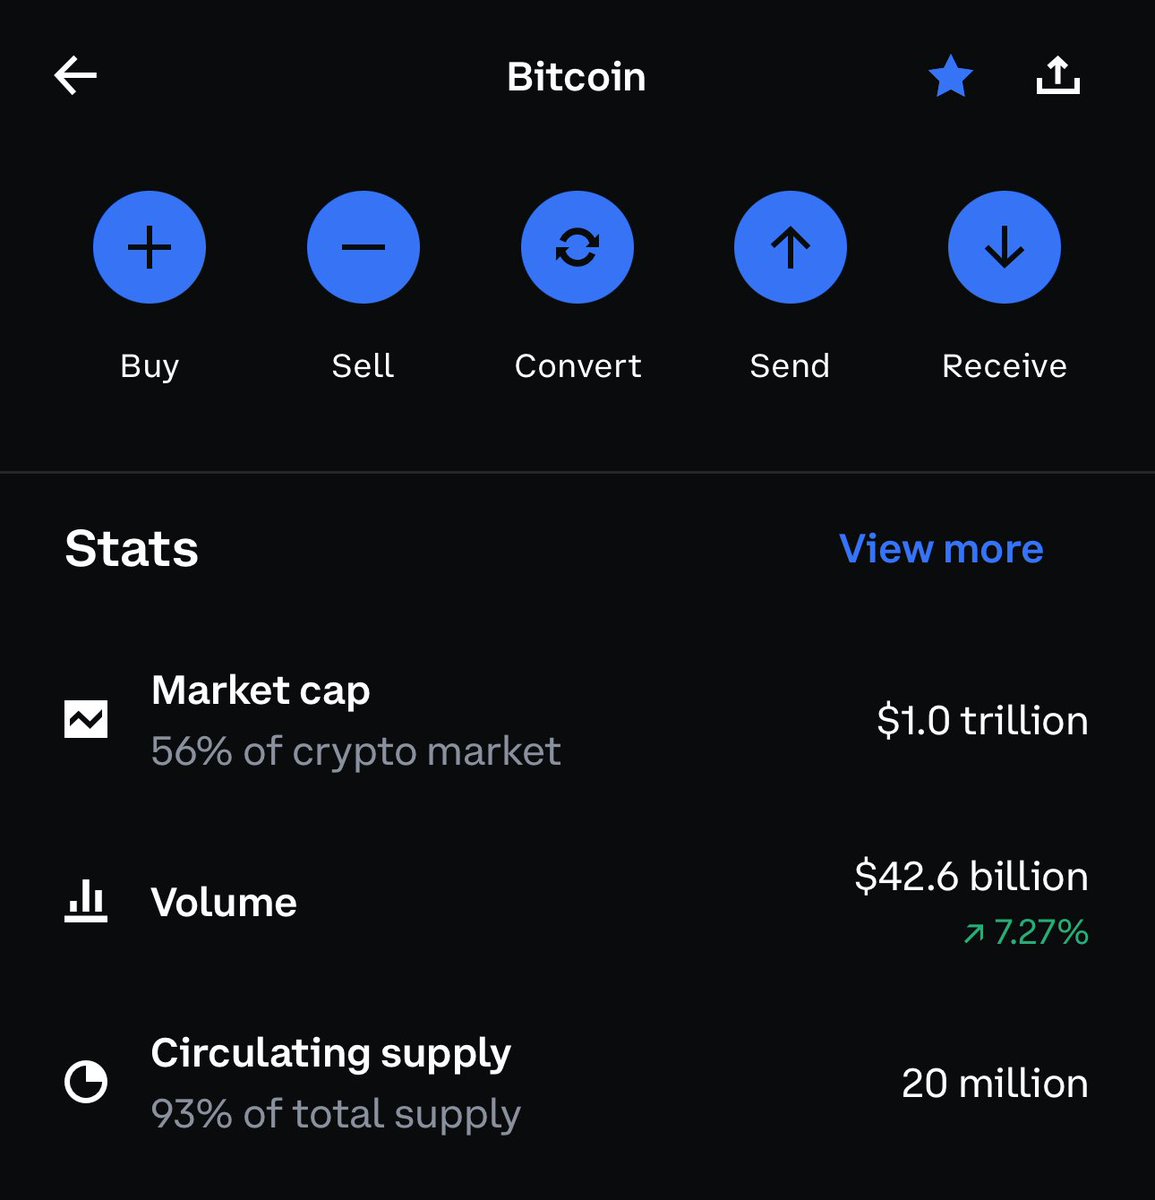The image size is (1155, 1200).
Task: Click the $1.0 trillion market cap value
Action: point(982,721)
